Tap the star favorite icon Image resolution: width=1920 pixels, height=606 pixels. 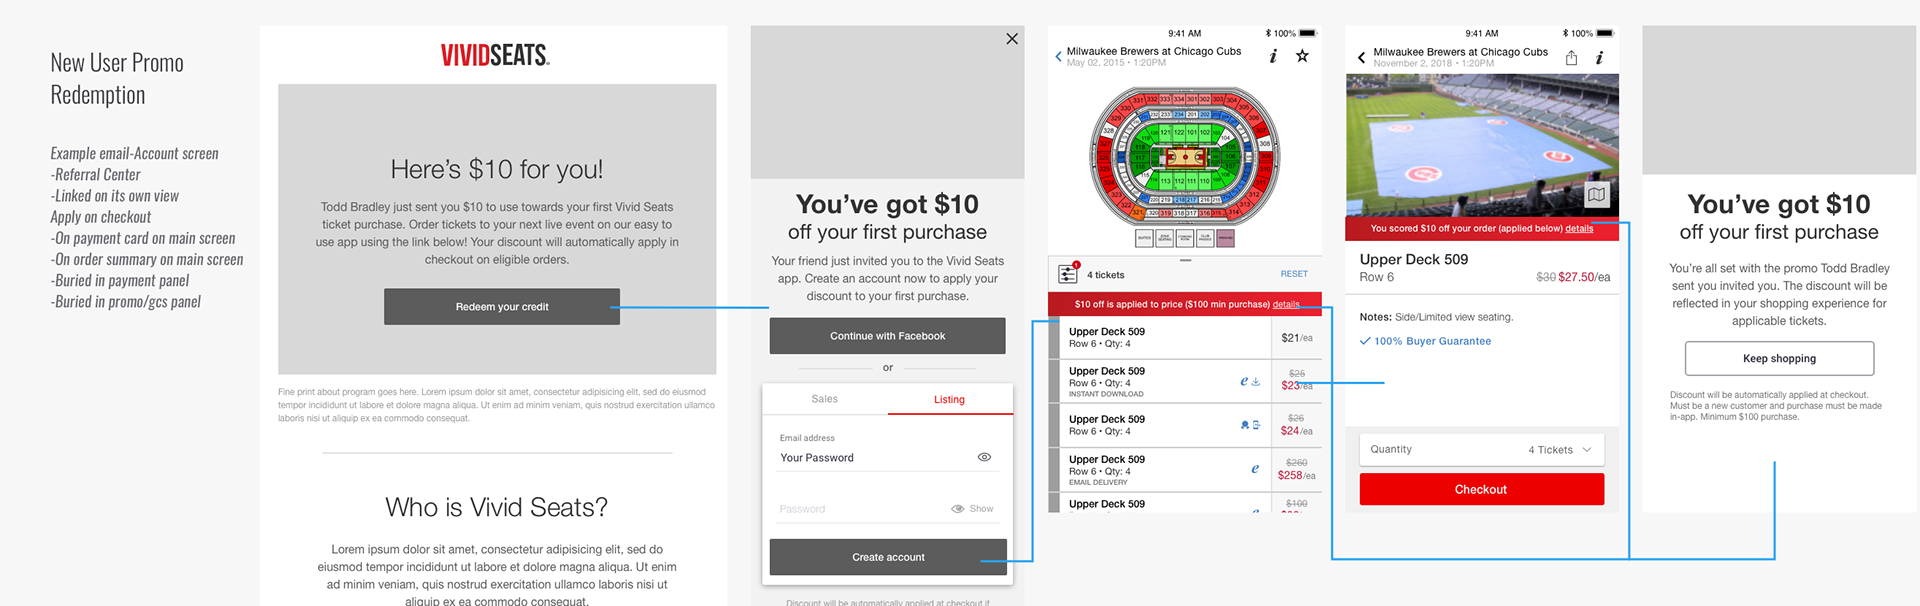(x=1302, y=56)
